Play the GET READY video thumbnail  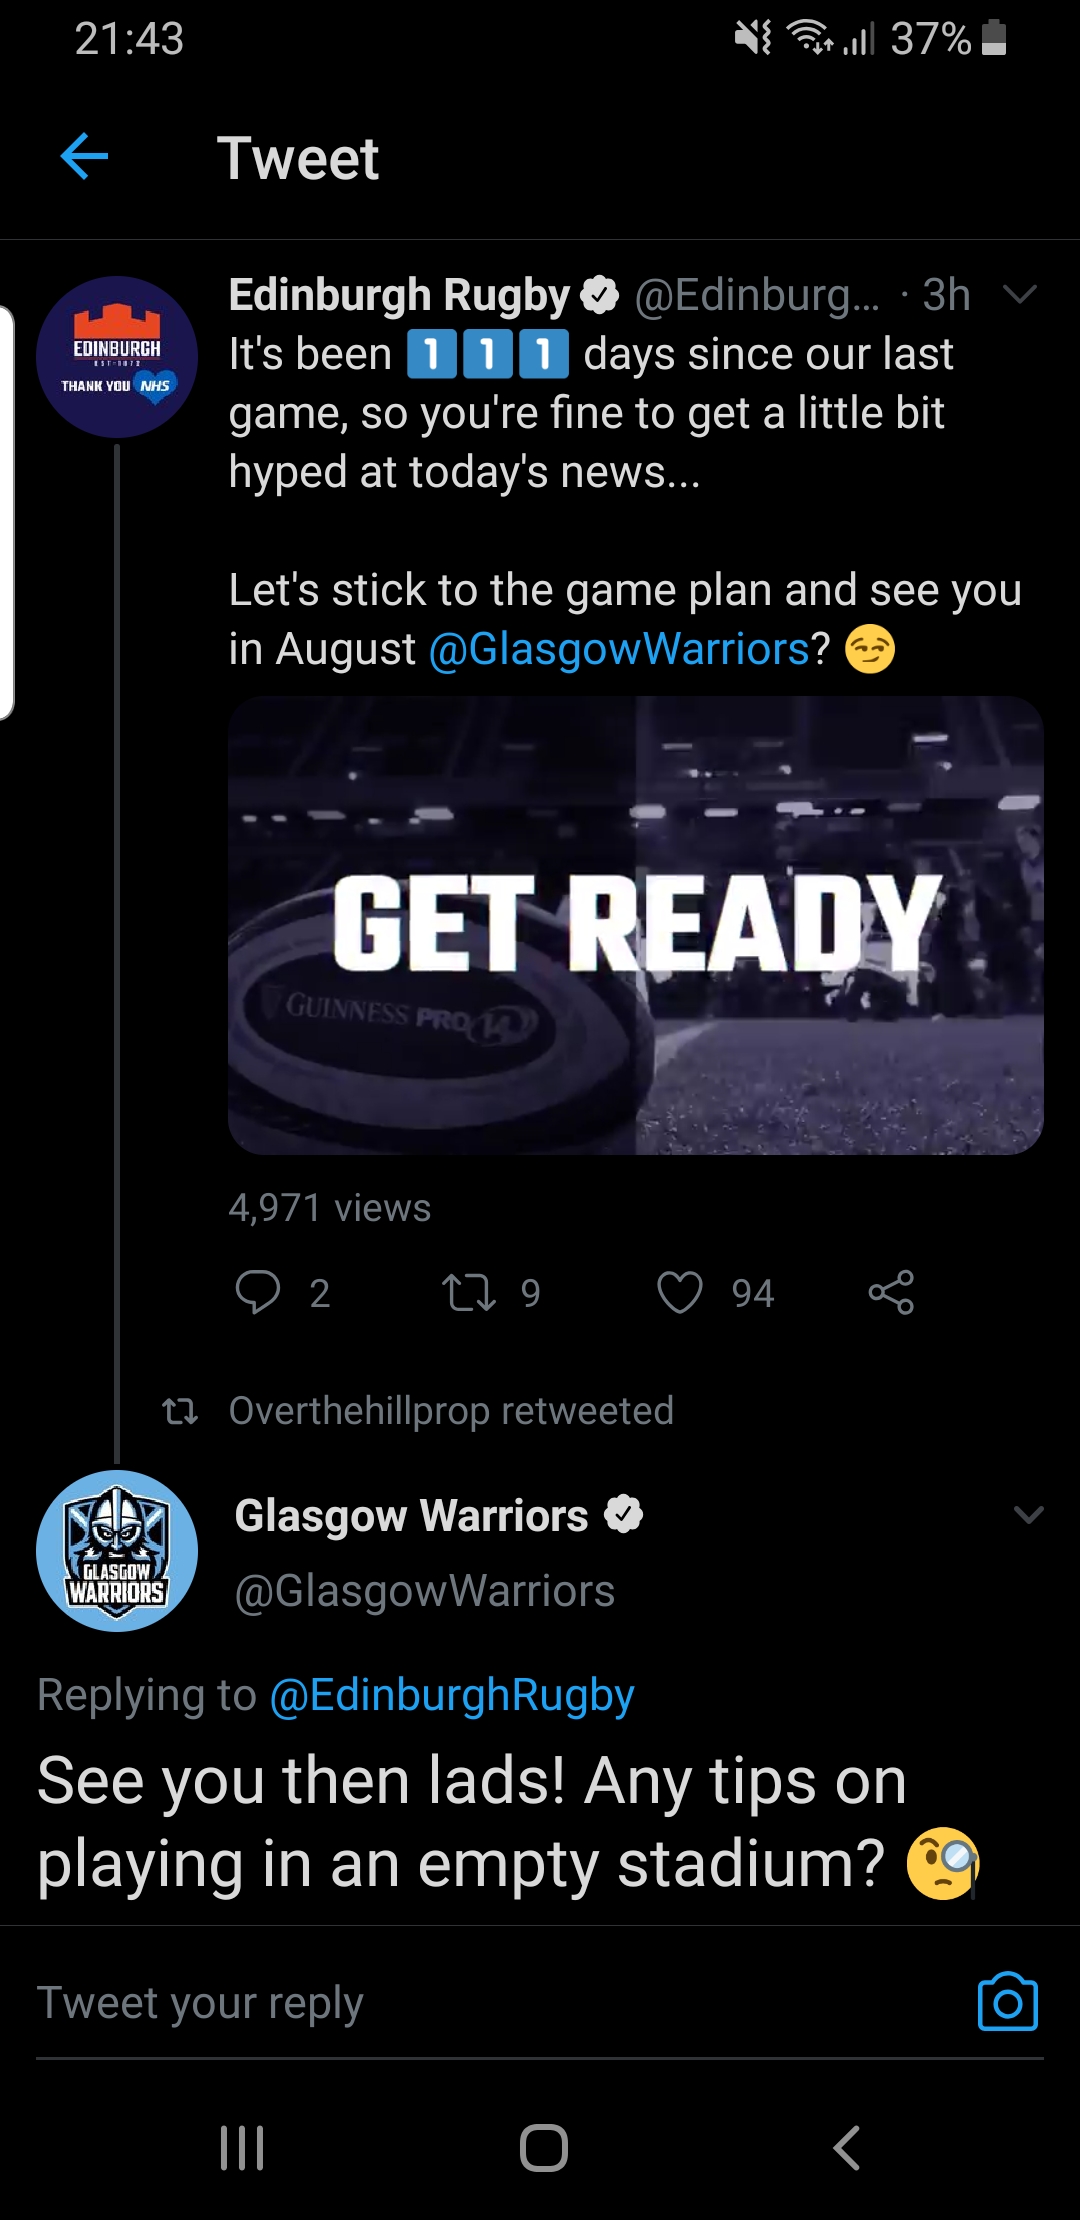click(636, 926)
